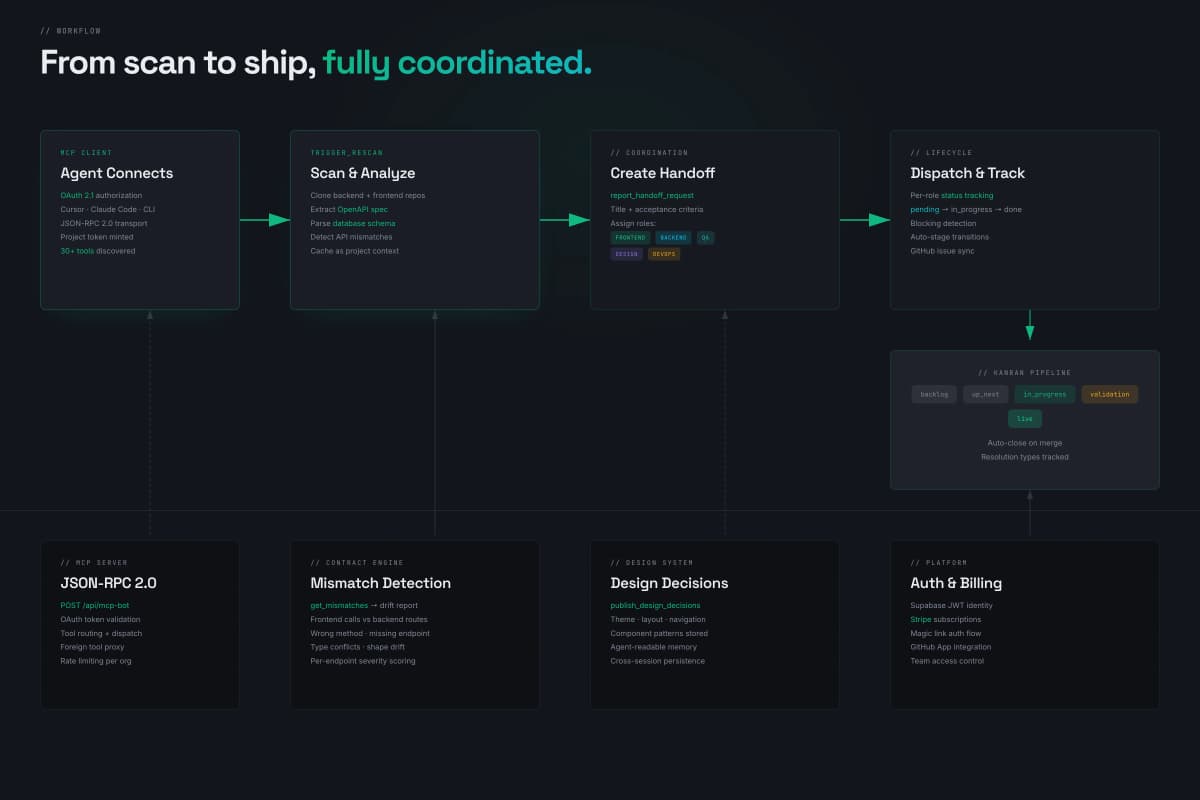
Task: Click 'Title + acceptance criteria' line
Action: pos(657,209)
